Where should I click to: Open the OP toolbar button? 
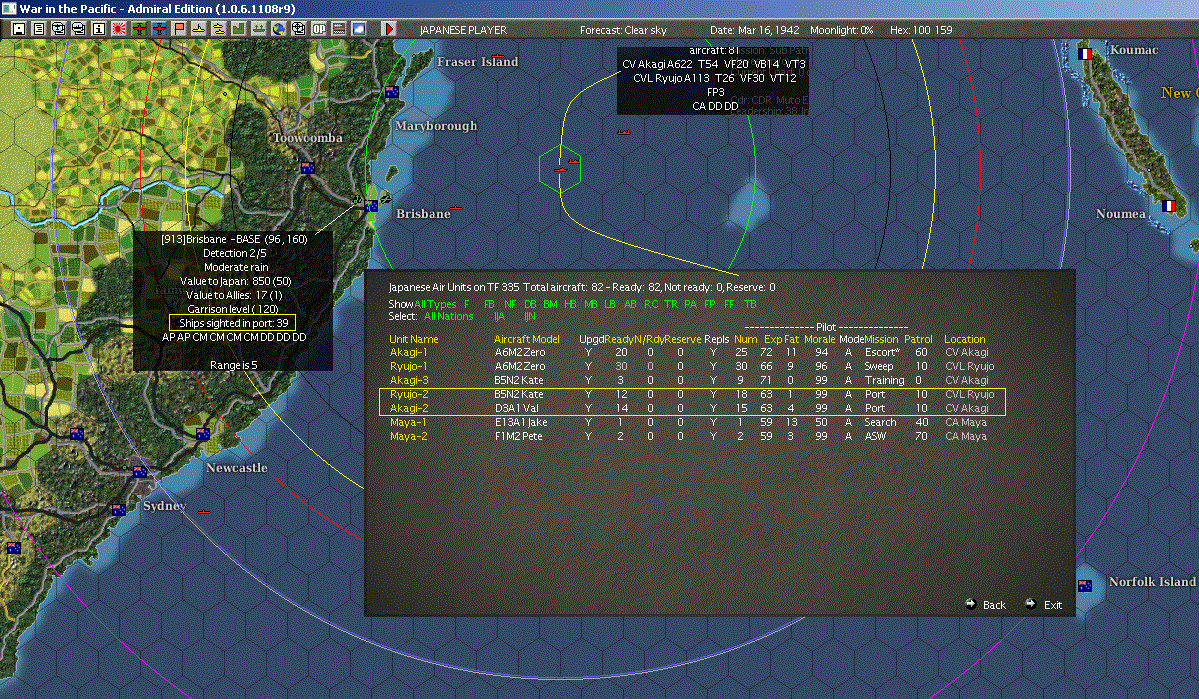pos(318,29)
